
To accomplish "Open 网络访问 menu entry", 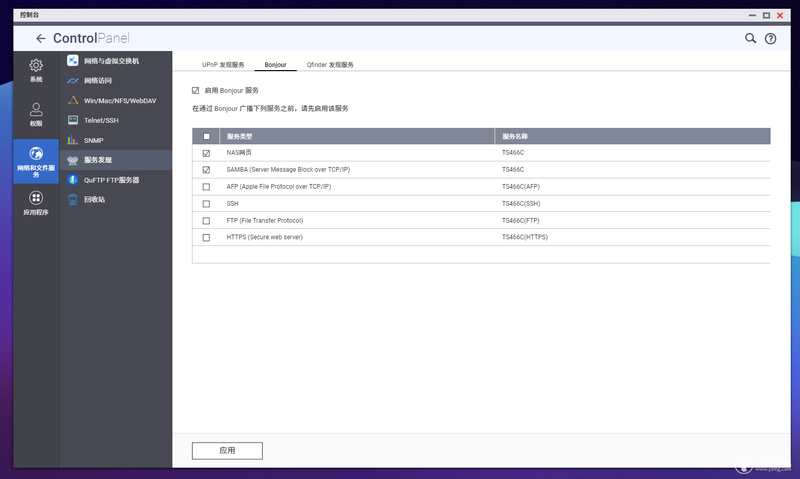I will [116, 81].
